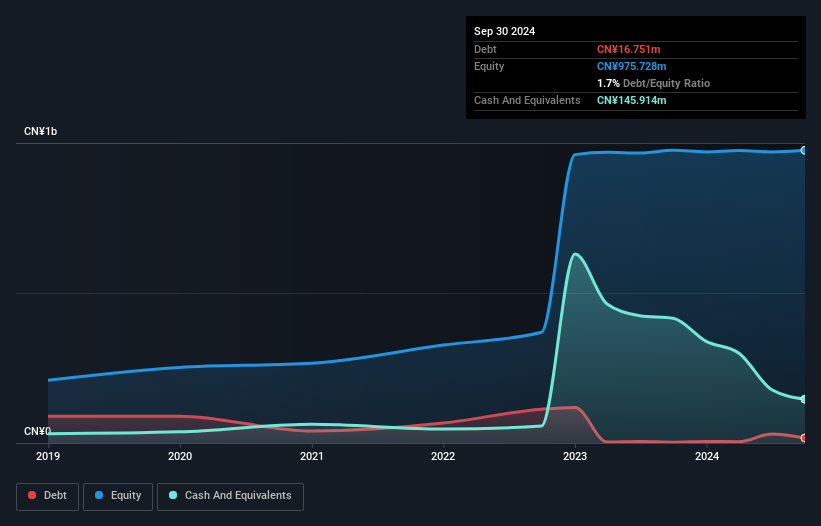Click the Cash value CN¥145.914m
Image resolution: width=821 pixels, height=526 pixels.
coord(631,100)
